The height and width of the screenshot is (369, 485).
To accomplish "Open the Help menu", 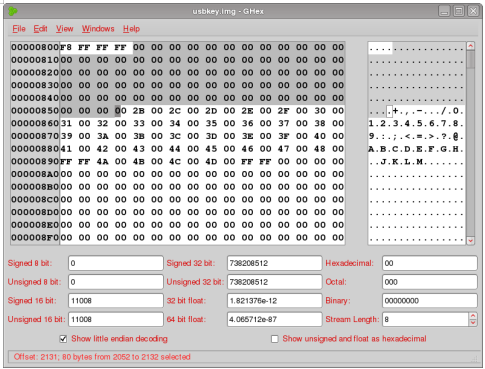I will 131,29.
